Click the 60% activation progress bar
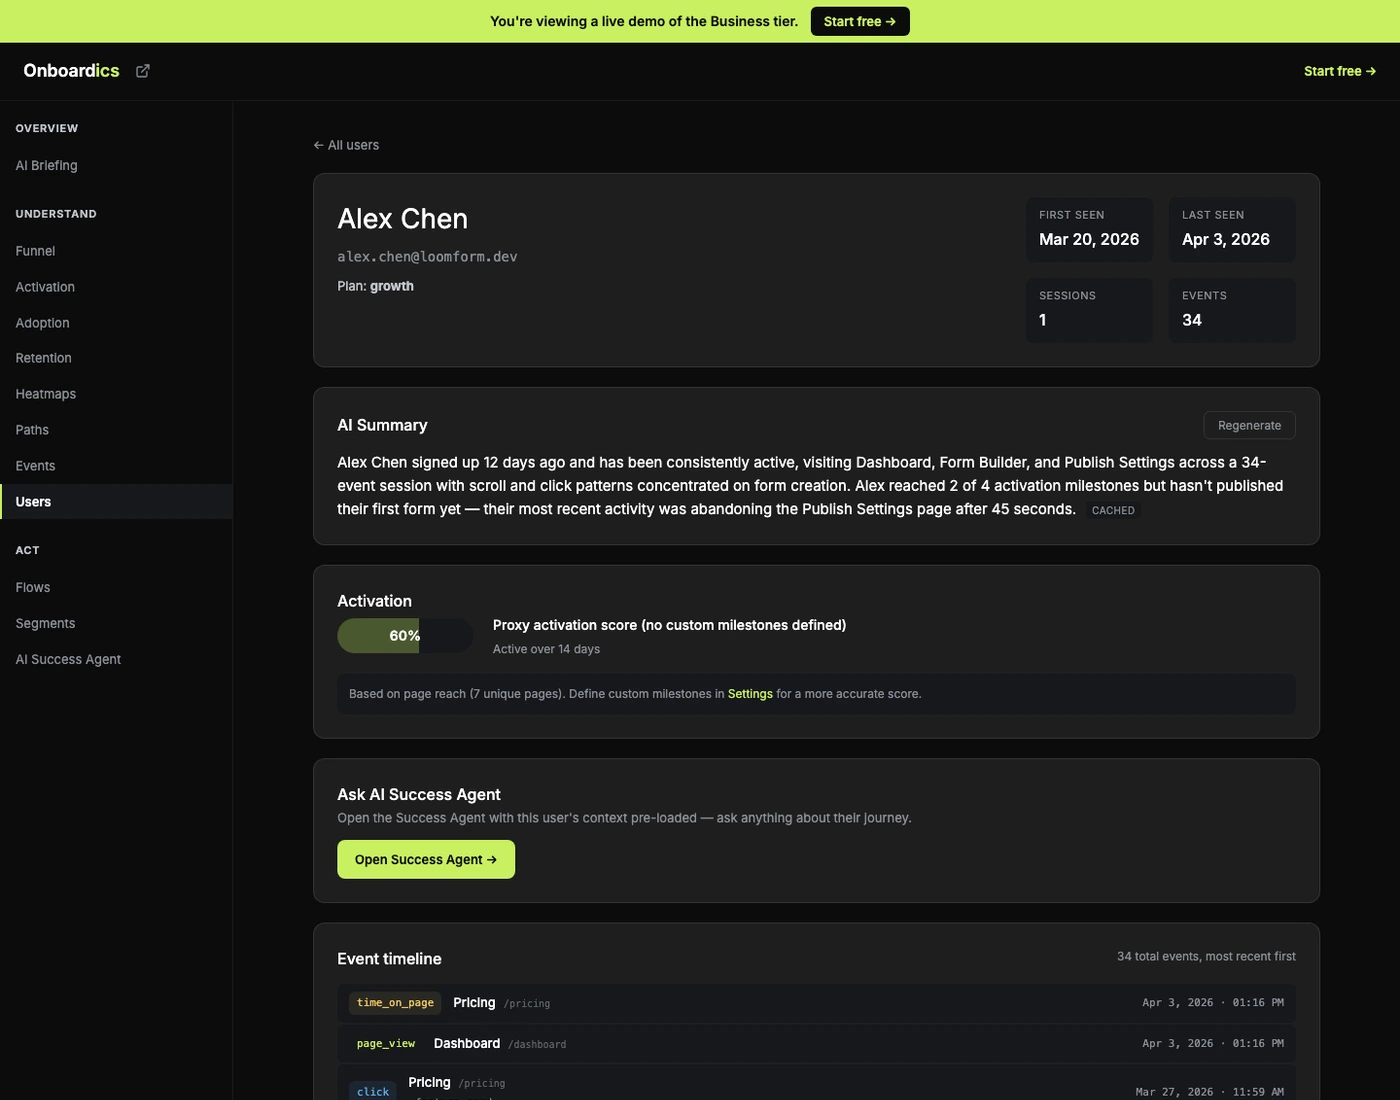 (x=404, y=635)
